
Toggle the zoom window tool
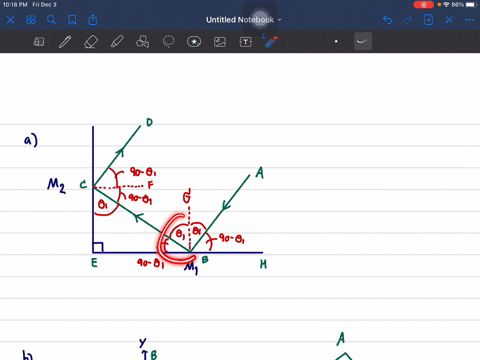click(x=39, y=42)
